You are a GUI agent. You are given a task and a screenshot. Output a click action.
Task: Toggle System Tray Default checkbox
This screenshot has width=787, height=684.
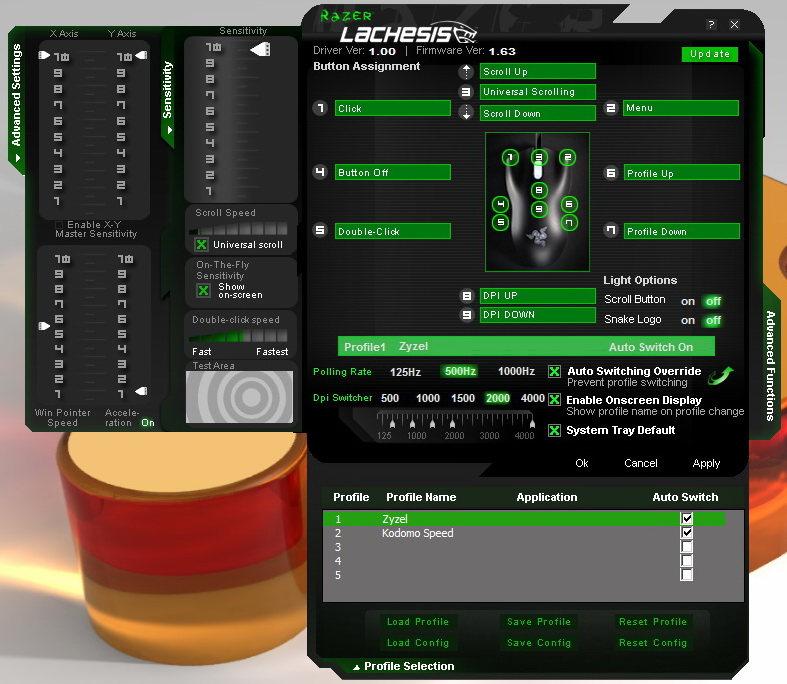click(x=554, y=430)
